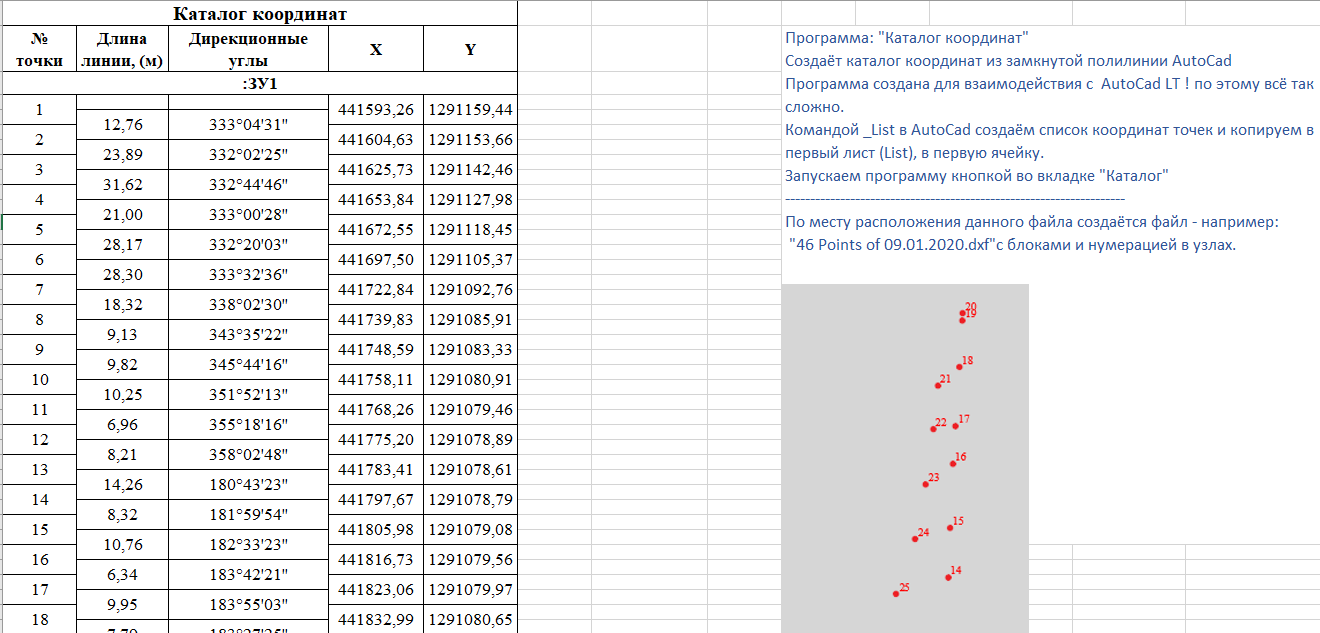Click red point 20 in the diagram
The height and width of the screenshot is (633, 1320).
click(x=962, y=313)
